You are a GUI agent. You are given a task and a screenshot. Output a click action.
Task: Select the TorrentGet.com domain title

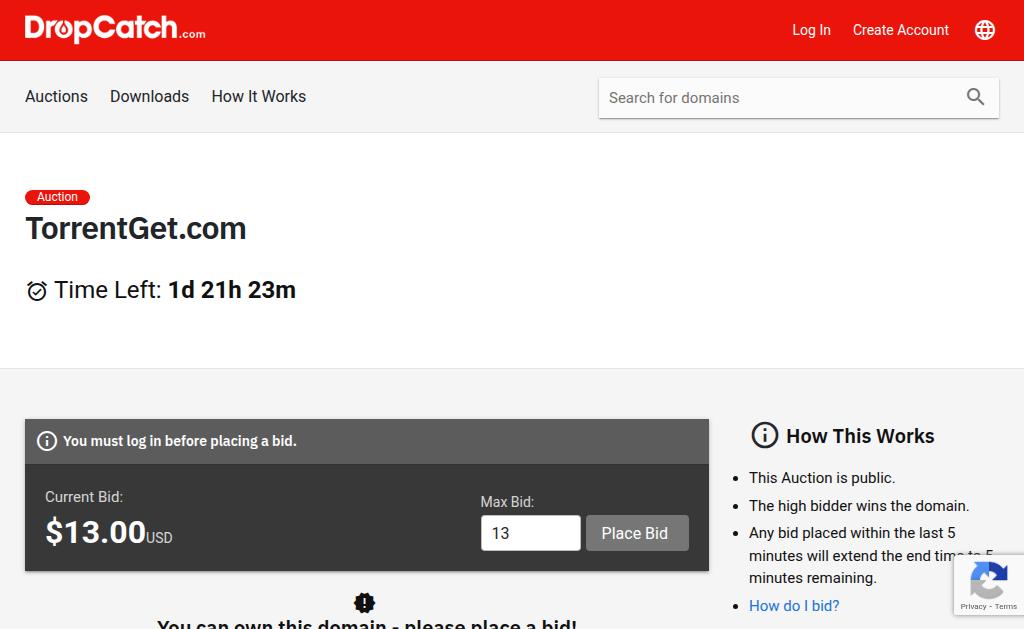click(x=136, y=229)
